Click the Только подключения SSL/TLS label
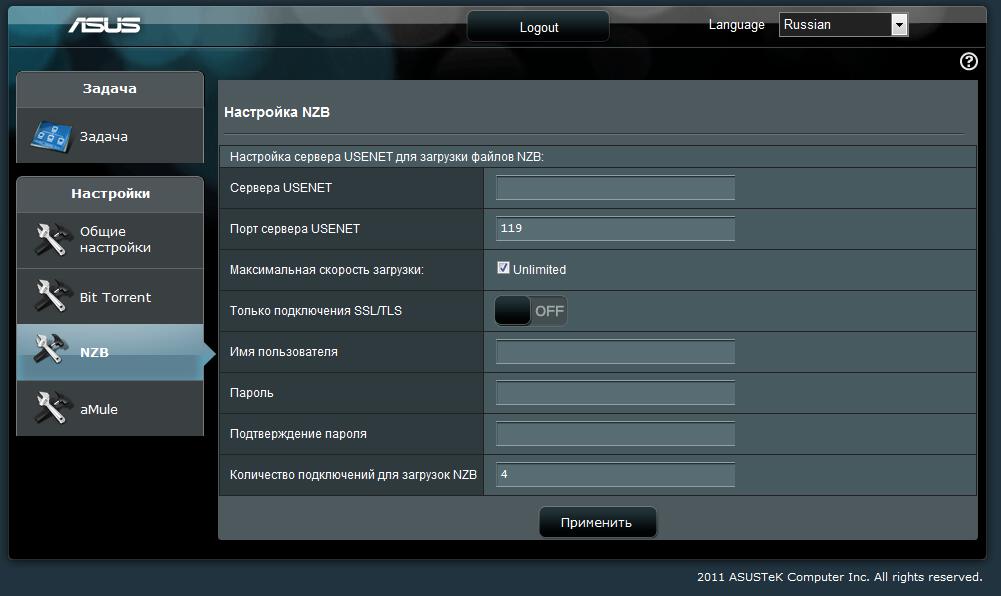 pyautogui.click(x=315, y=311)
